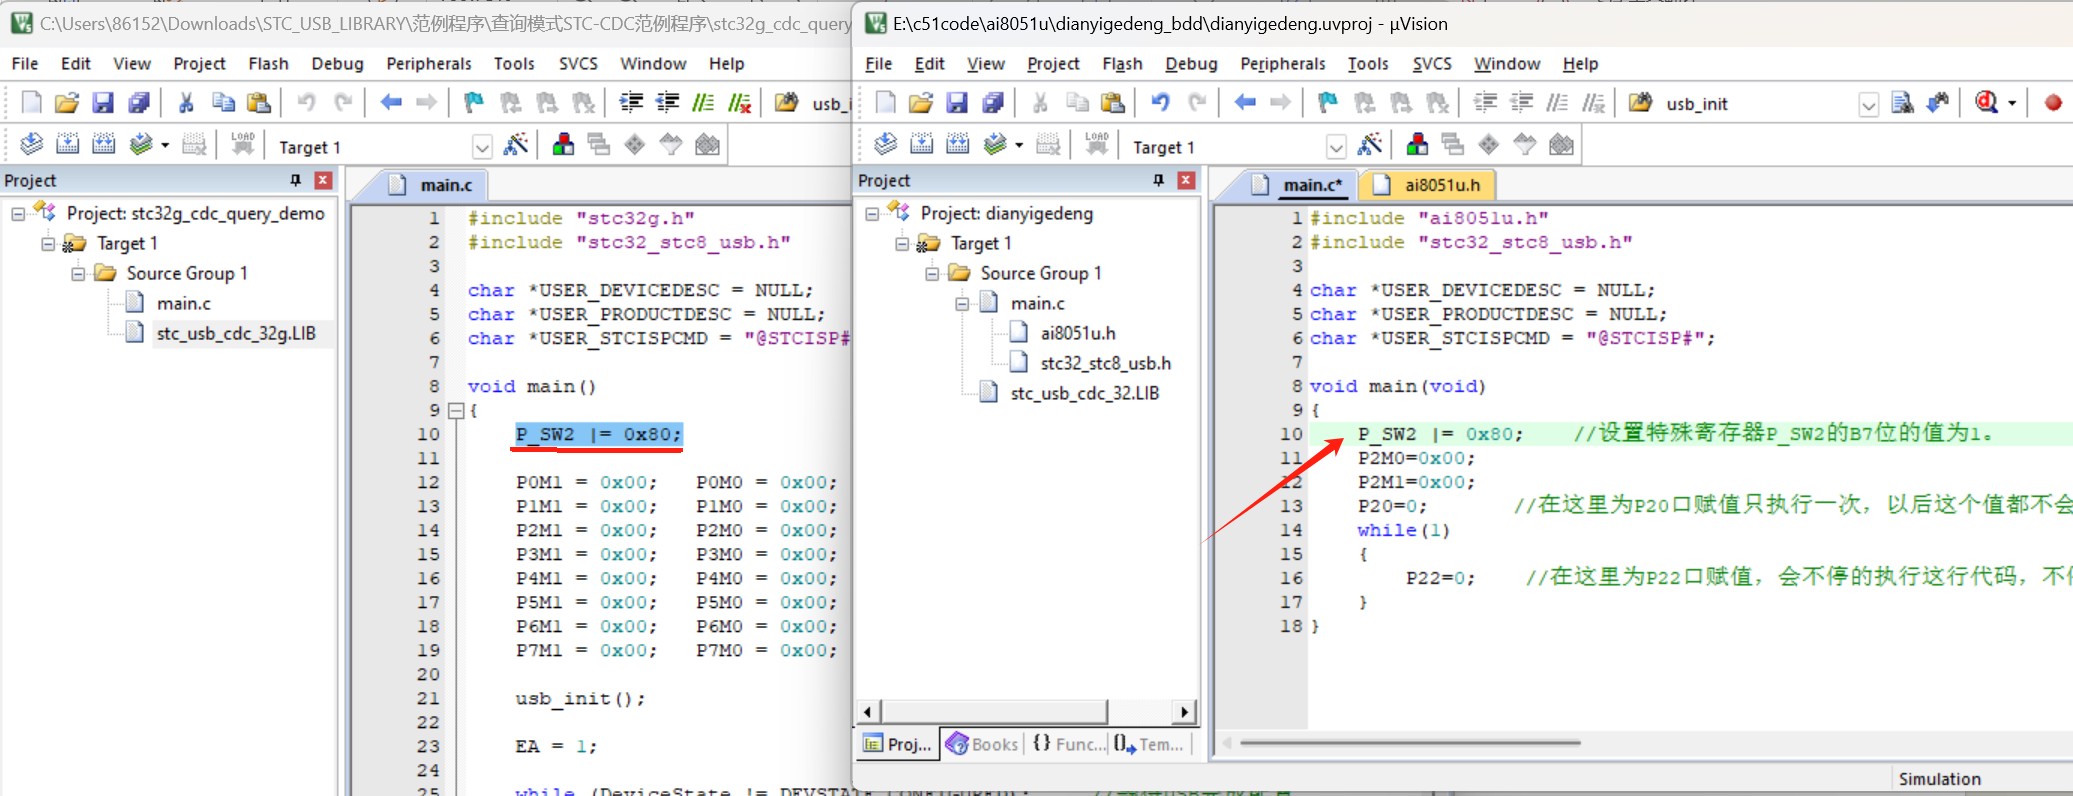Open Peripherals menu in stc32g window
Viewport: 2073px width, 796px height.
(x=429, y=64)
